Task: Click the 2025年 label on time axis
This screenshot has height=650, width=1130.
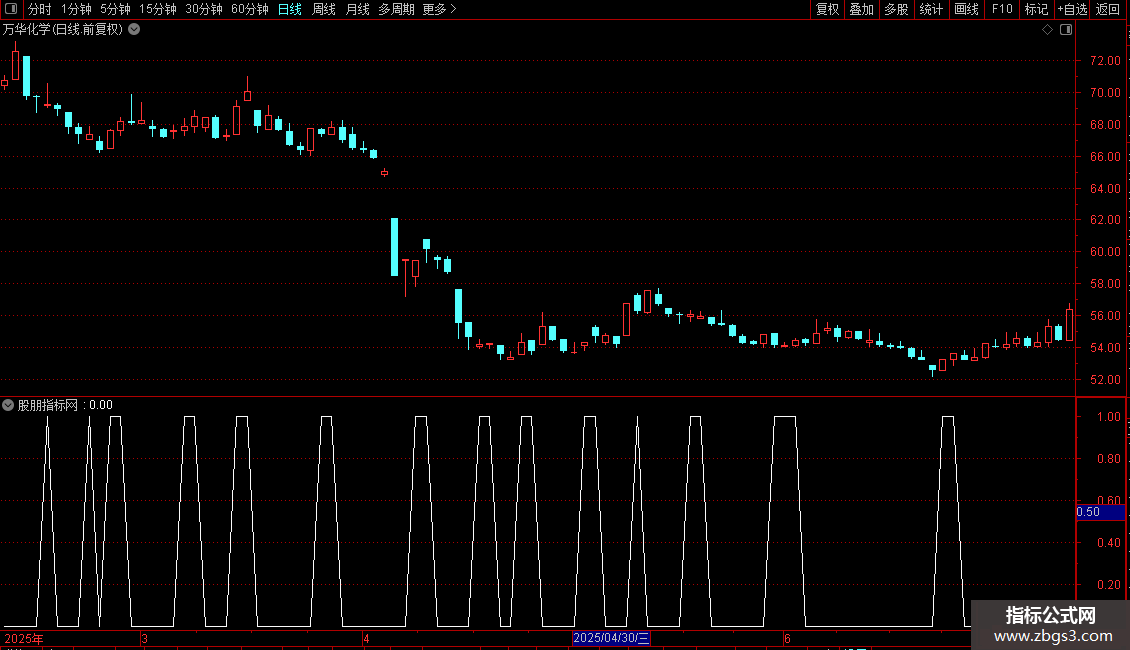Action: 24,638
